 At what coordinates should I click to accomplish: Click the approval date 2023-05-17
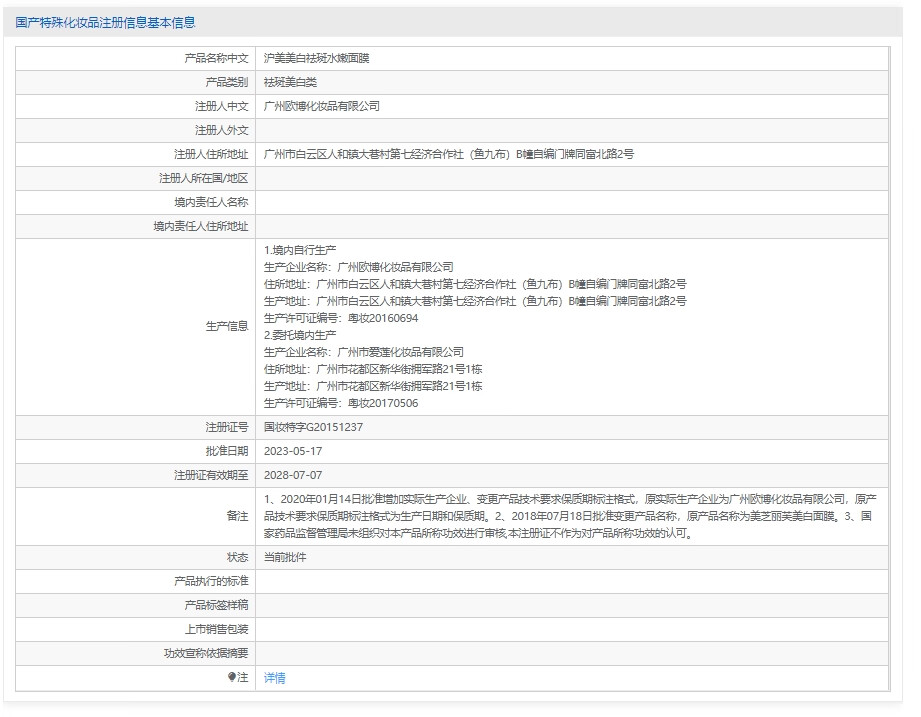tap(293, 451)
